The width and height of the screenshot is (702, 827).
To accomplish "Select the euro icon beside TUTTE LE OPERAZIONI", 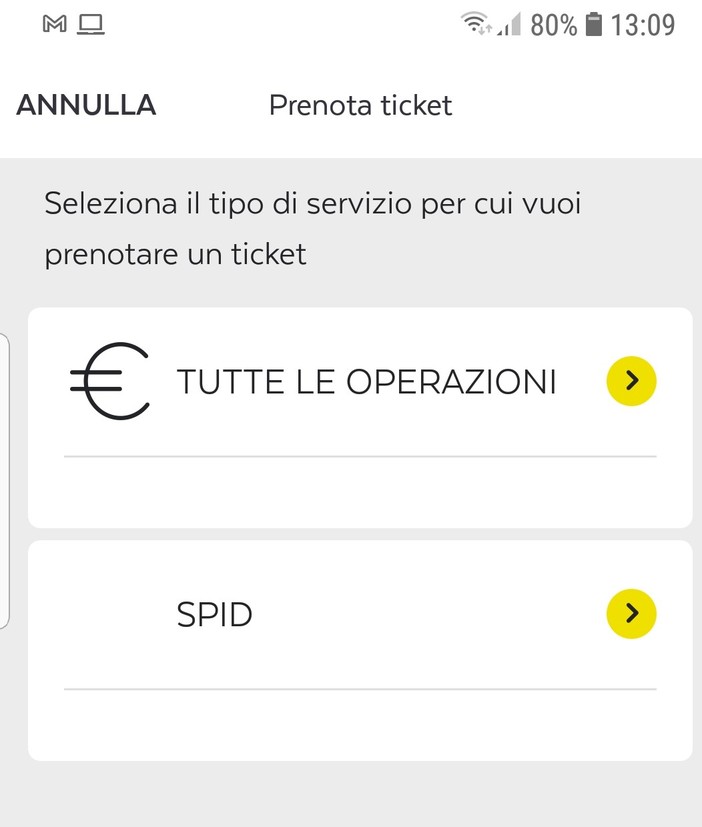I will (108, 381).
